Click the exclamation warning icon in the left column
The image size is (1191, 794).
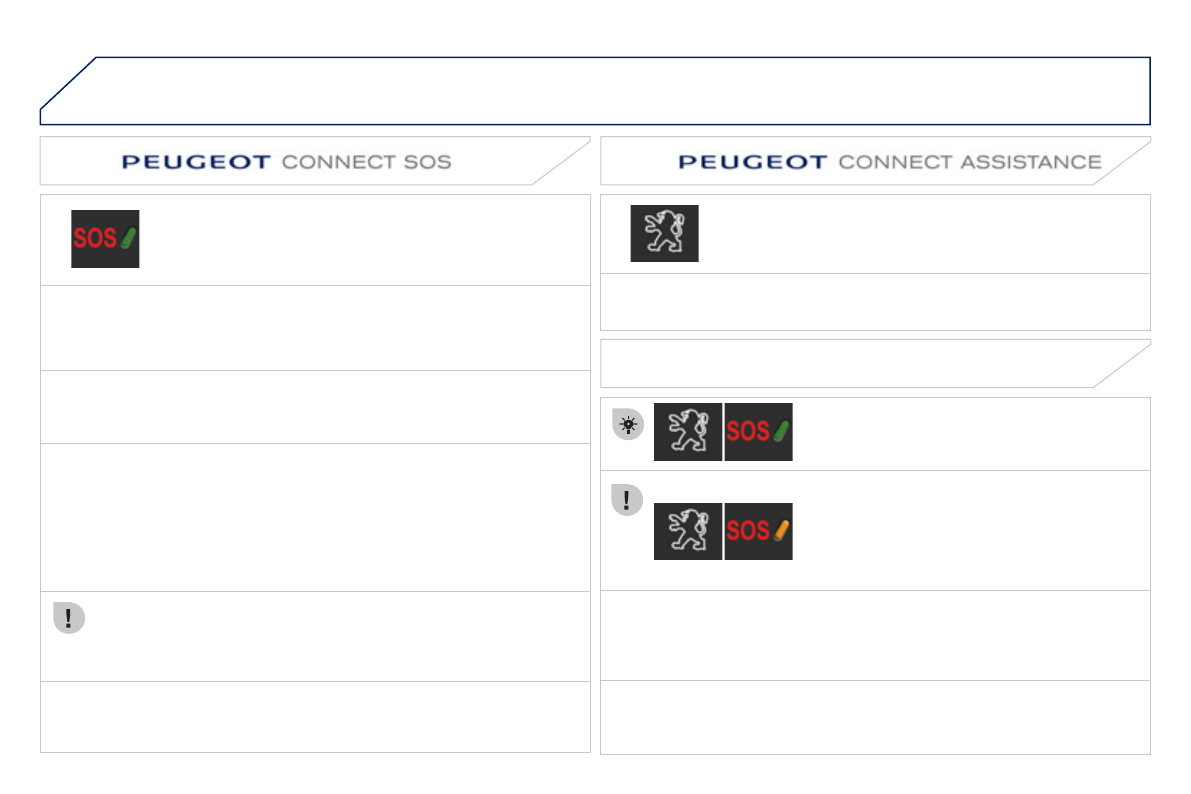(x=68, y=618)
